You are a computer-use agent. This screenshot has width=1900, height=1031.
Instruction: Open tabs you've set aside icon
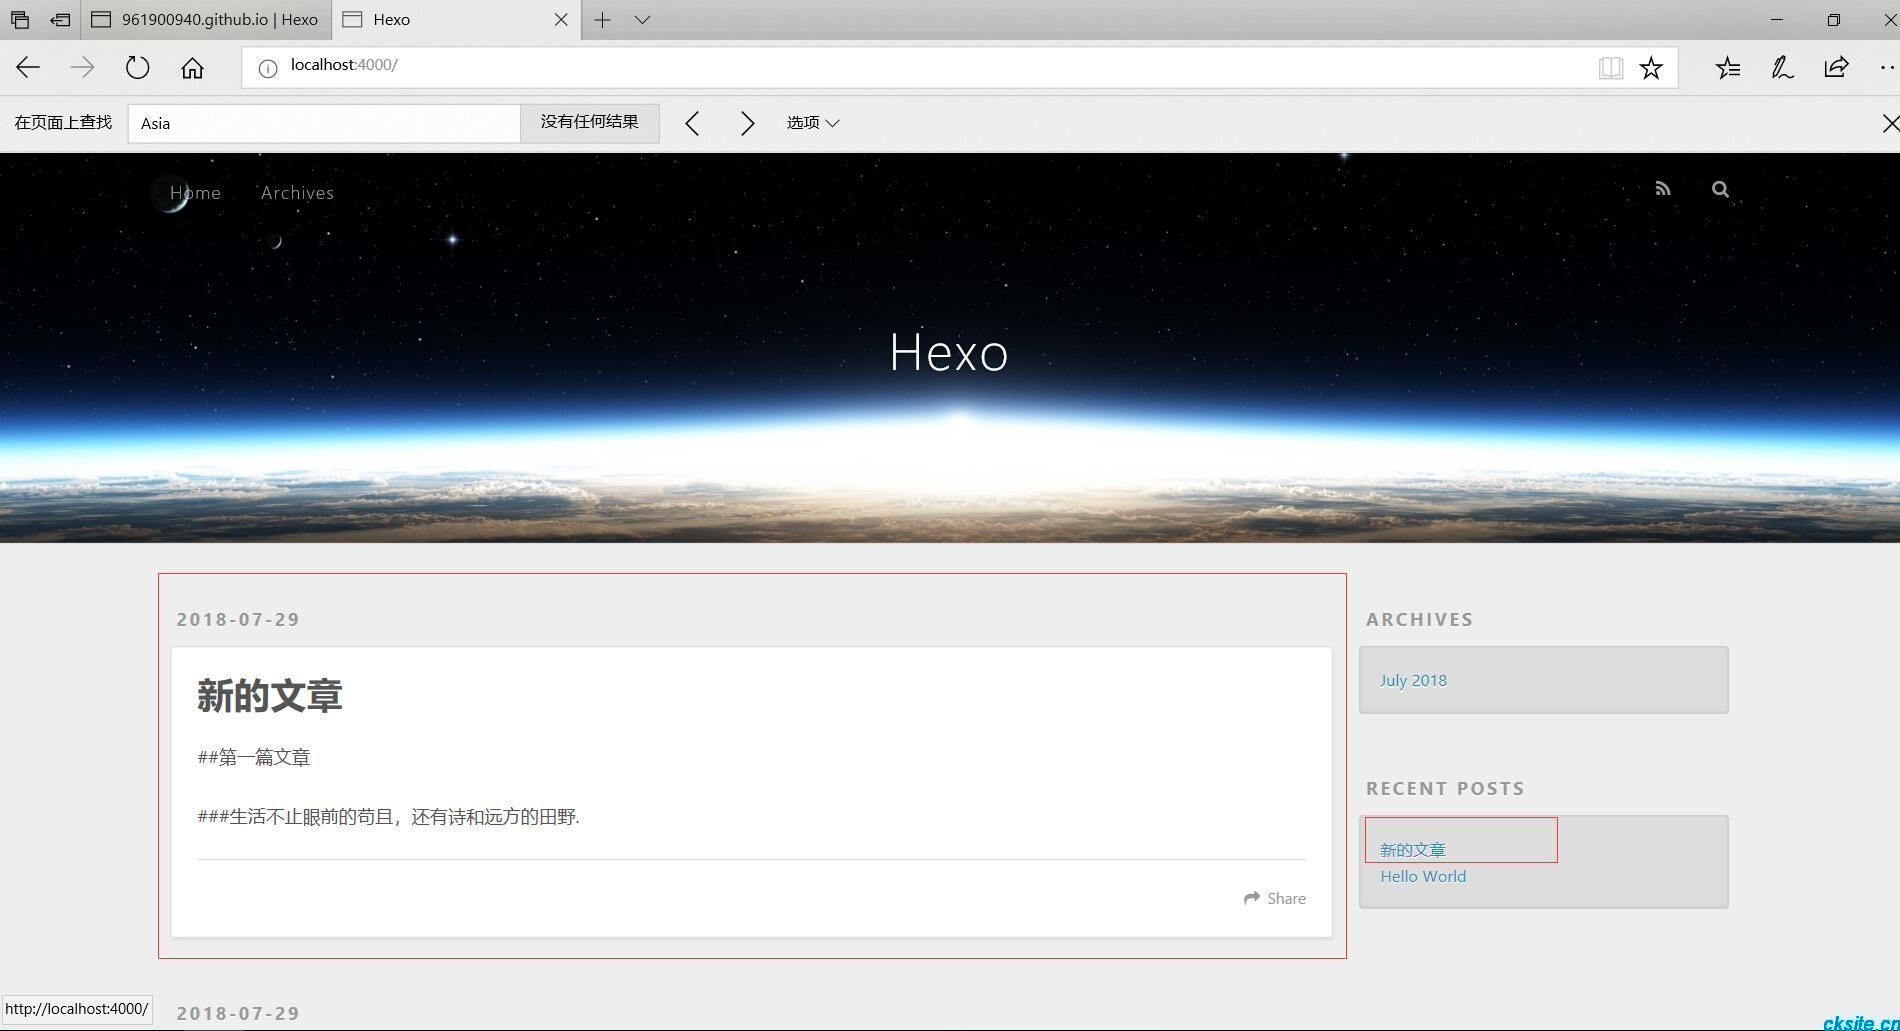(20, 19)
